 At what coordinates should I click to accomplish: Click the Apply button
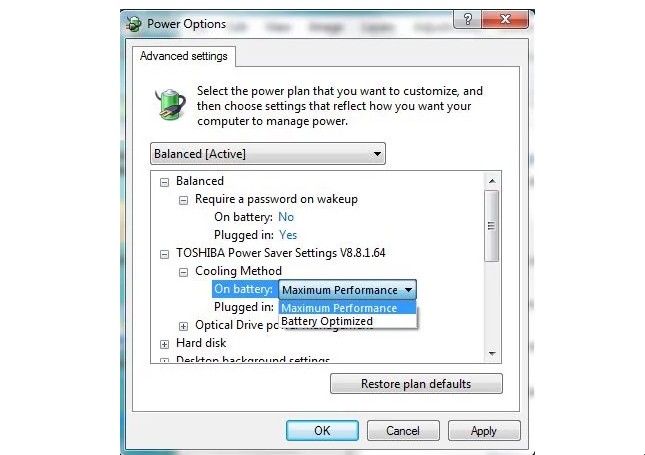[x=484, y=430]
